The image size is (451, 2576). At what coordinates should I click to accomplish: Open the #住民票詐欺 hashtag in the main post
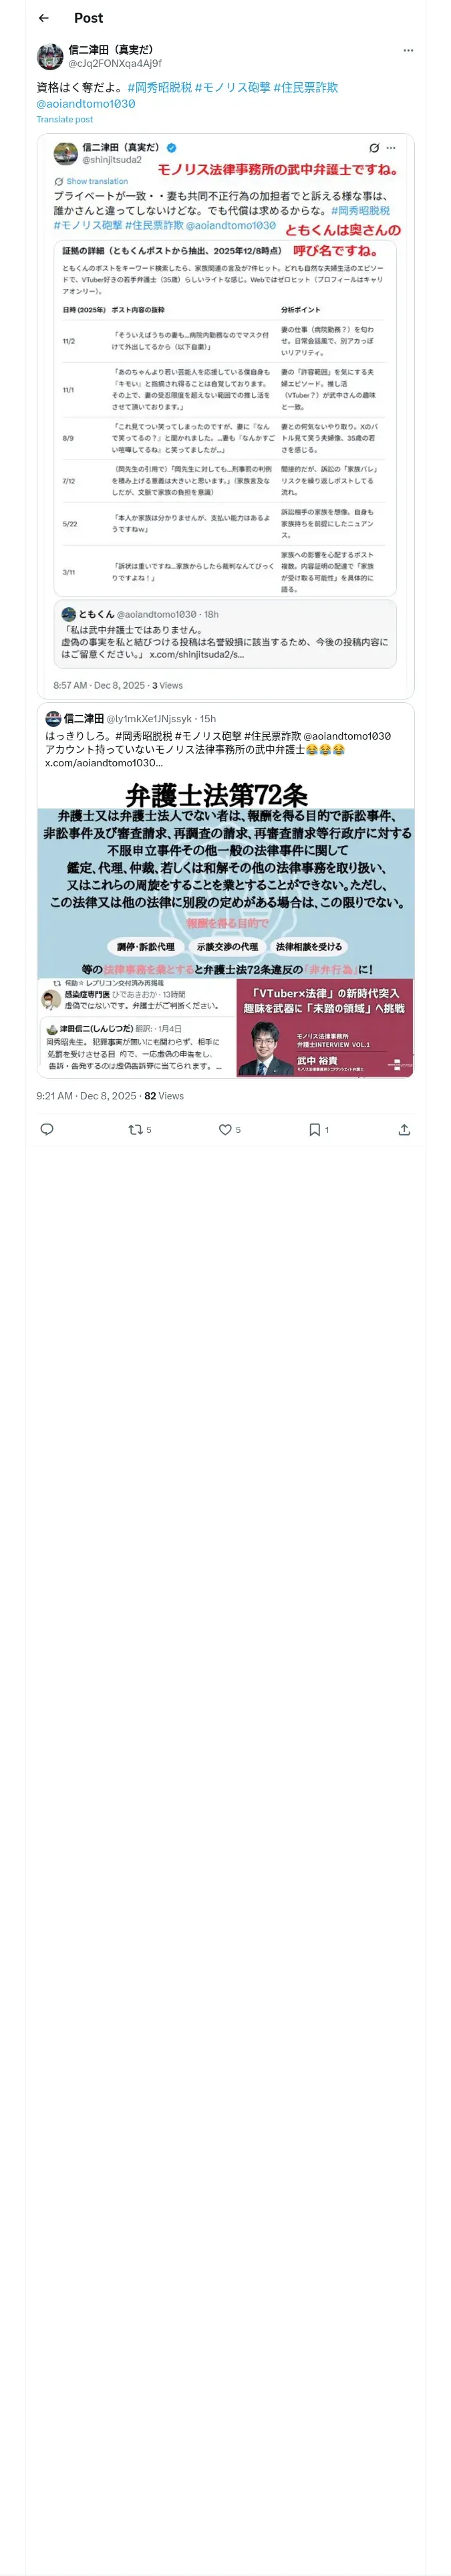pos(306,88)
